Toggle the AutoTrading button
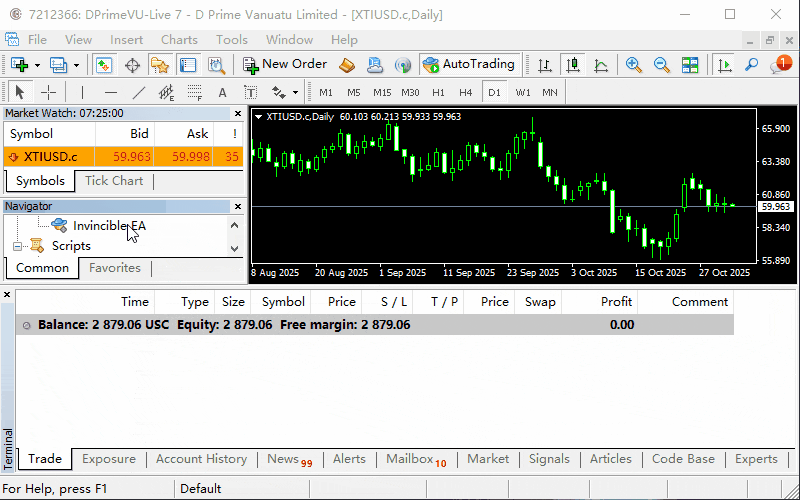The width and height of the screenshot is (800, 500). 468,64
